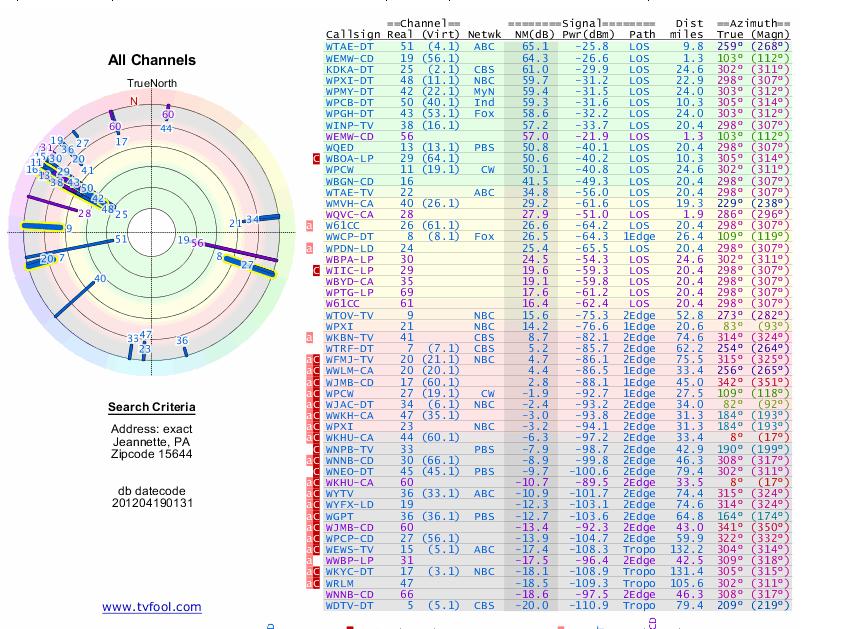Select the WTOV-TV callsign
852x629 pixels.
coord(349,316)
